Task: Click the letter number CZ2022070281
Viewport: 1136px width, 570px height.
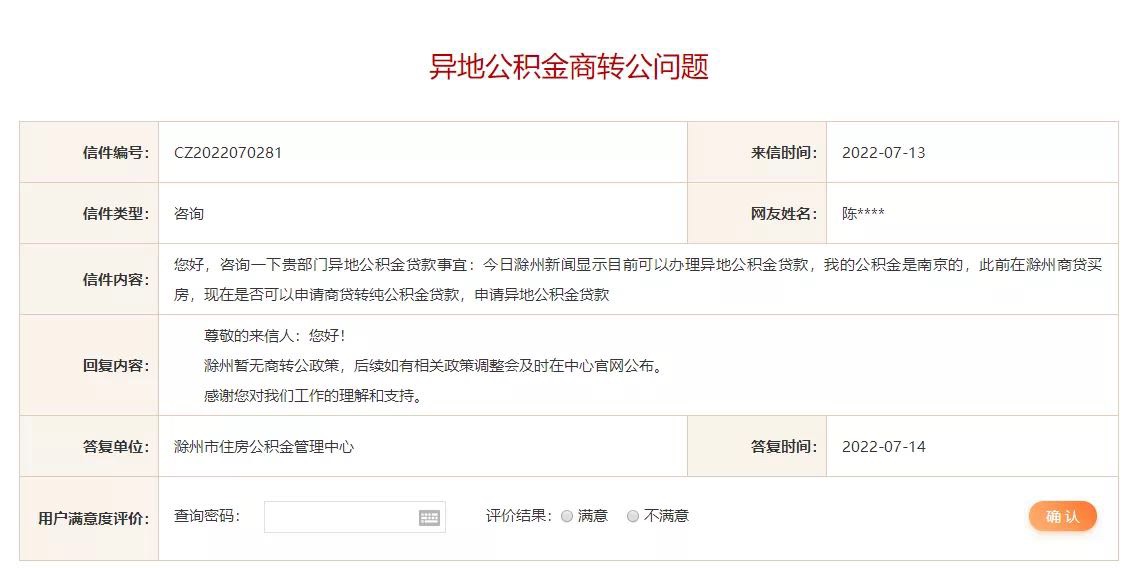Action: [227, 153]
